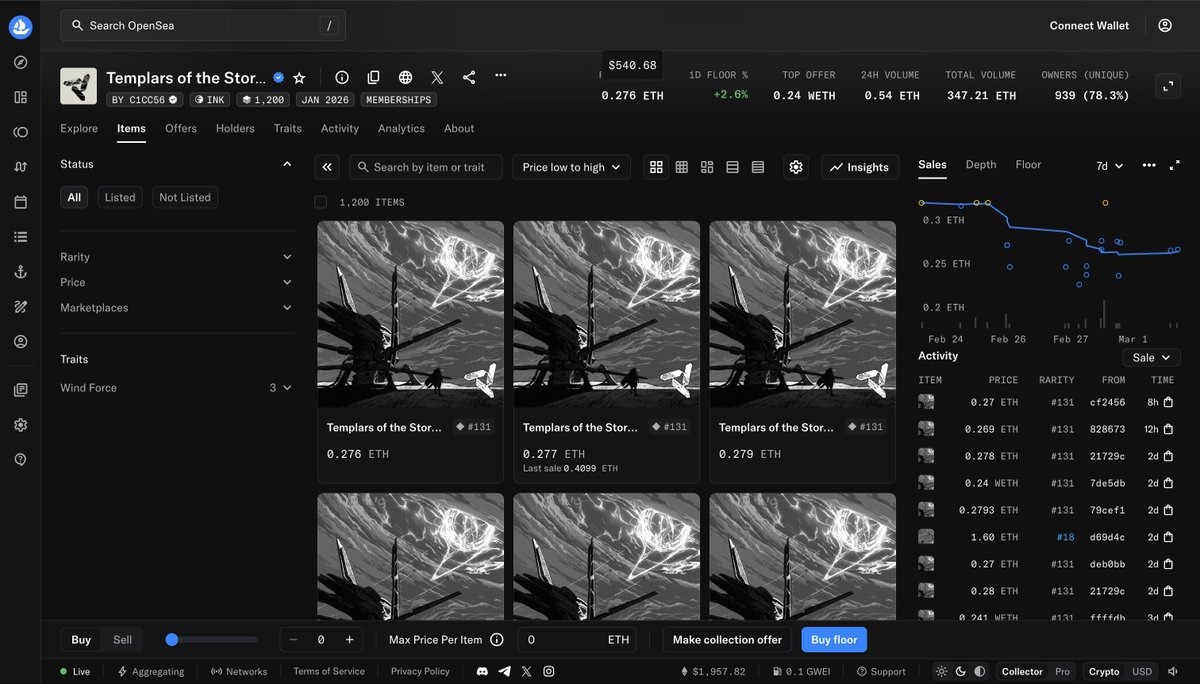The width and height of the screenshot is (1200, 684).
Task: Filter status by Listed
Action: coord(120,198)
